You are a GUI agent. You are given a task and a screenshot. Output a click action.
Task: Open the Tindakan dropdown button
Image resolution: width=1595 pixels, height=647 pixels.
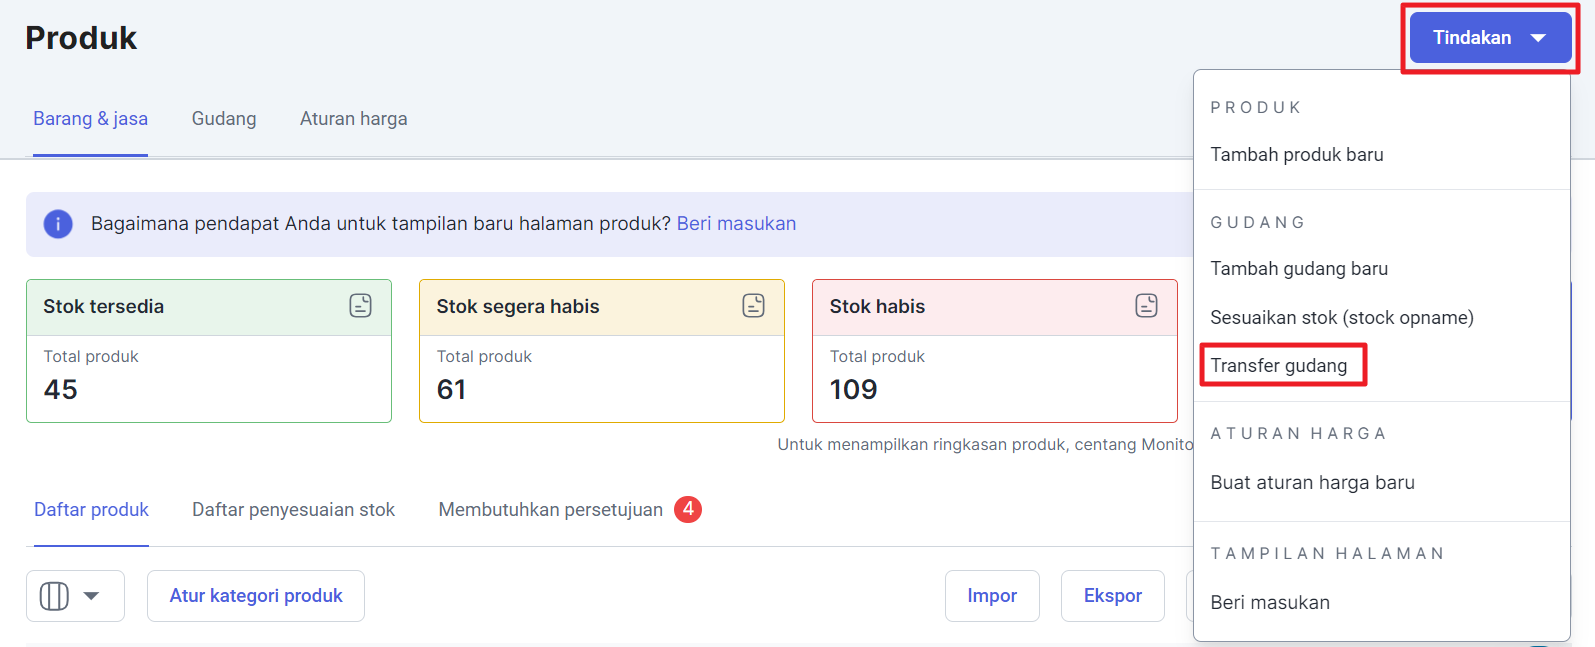point(1490,38)
